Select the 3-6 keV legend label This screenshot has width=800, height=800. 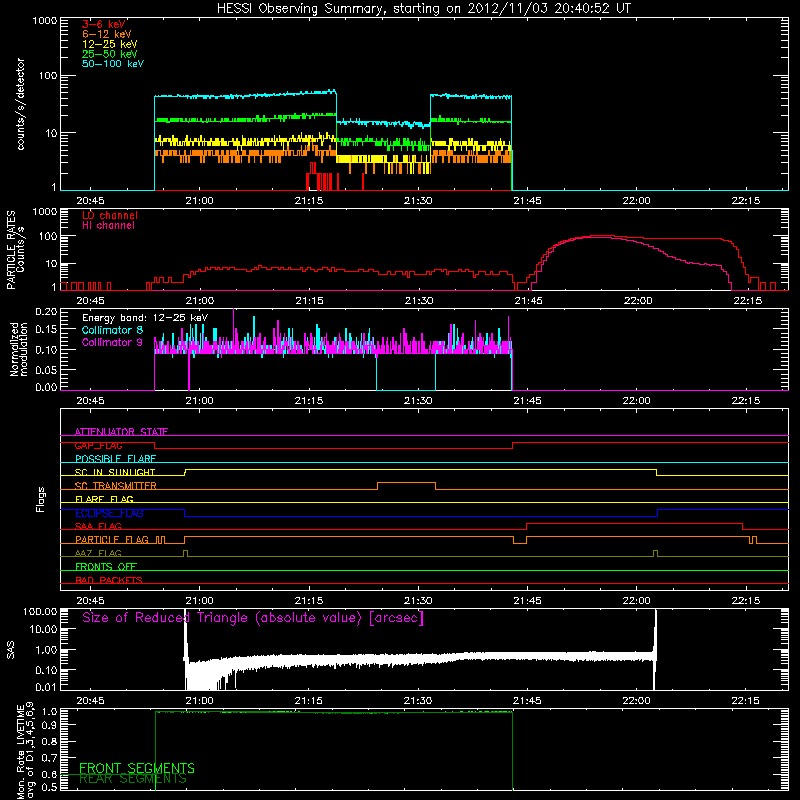click(104, 24)
